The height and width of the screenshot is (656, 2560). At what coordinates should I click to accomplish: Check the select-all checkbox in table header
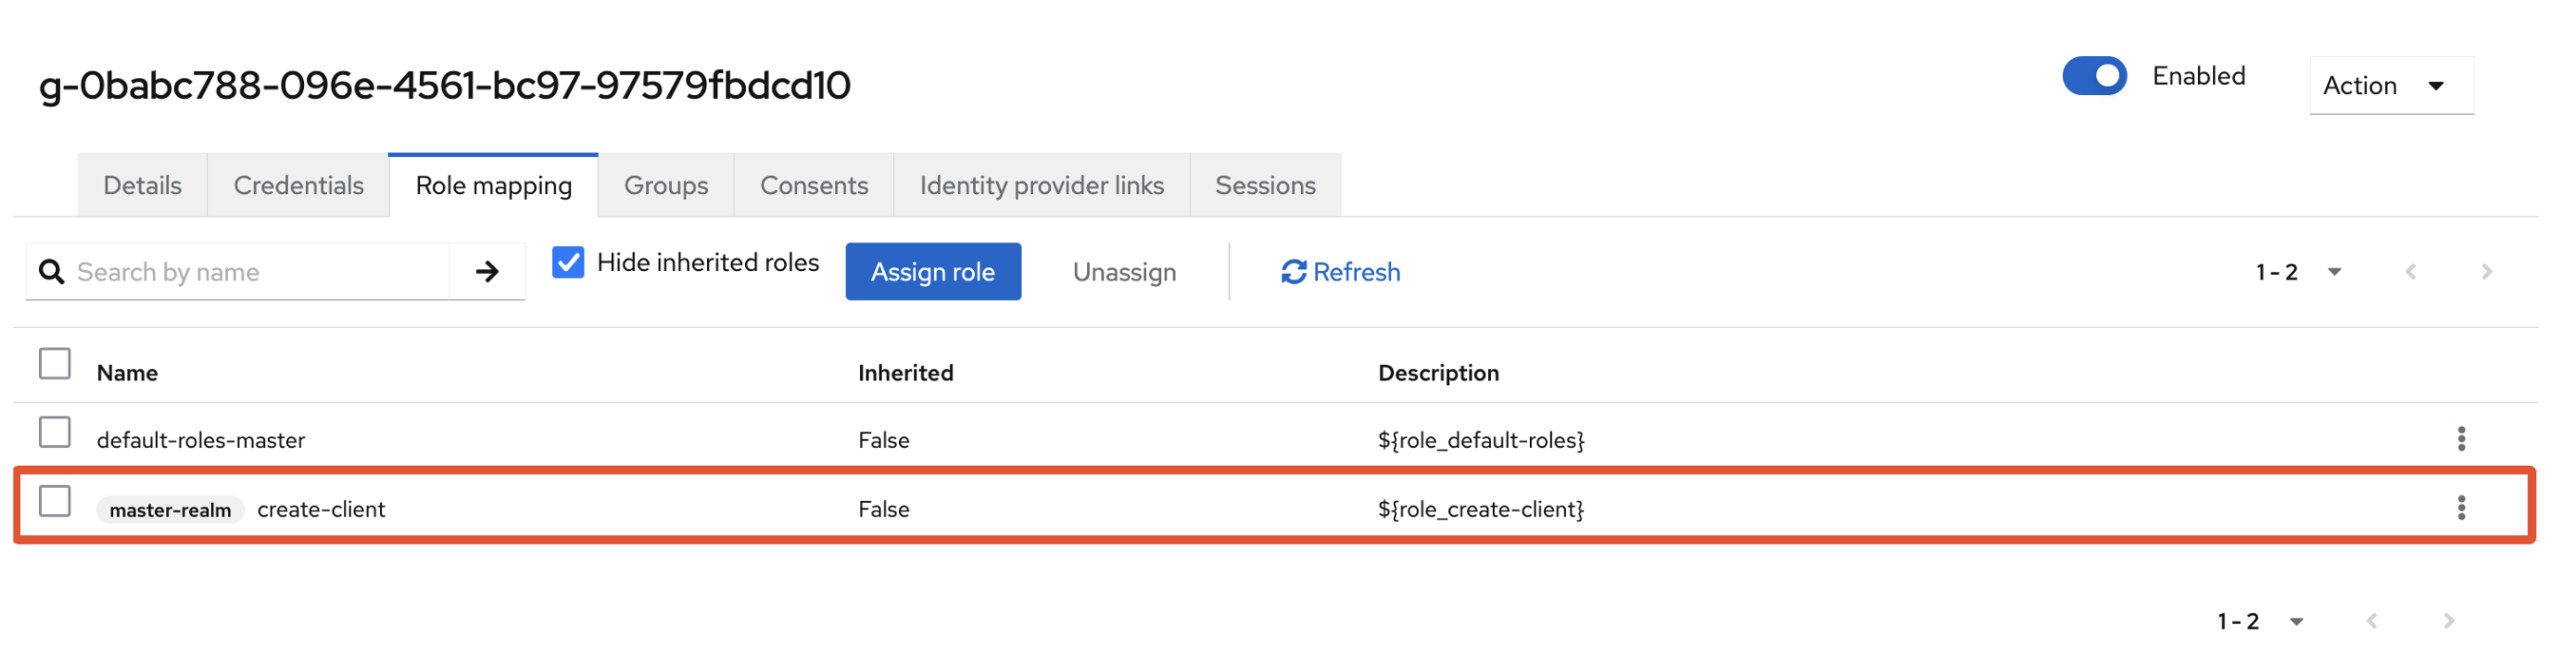[x=55, y=364]
